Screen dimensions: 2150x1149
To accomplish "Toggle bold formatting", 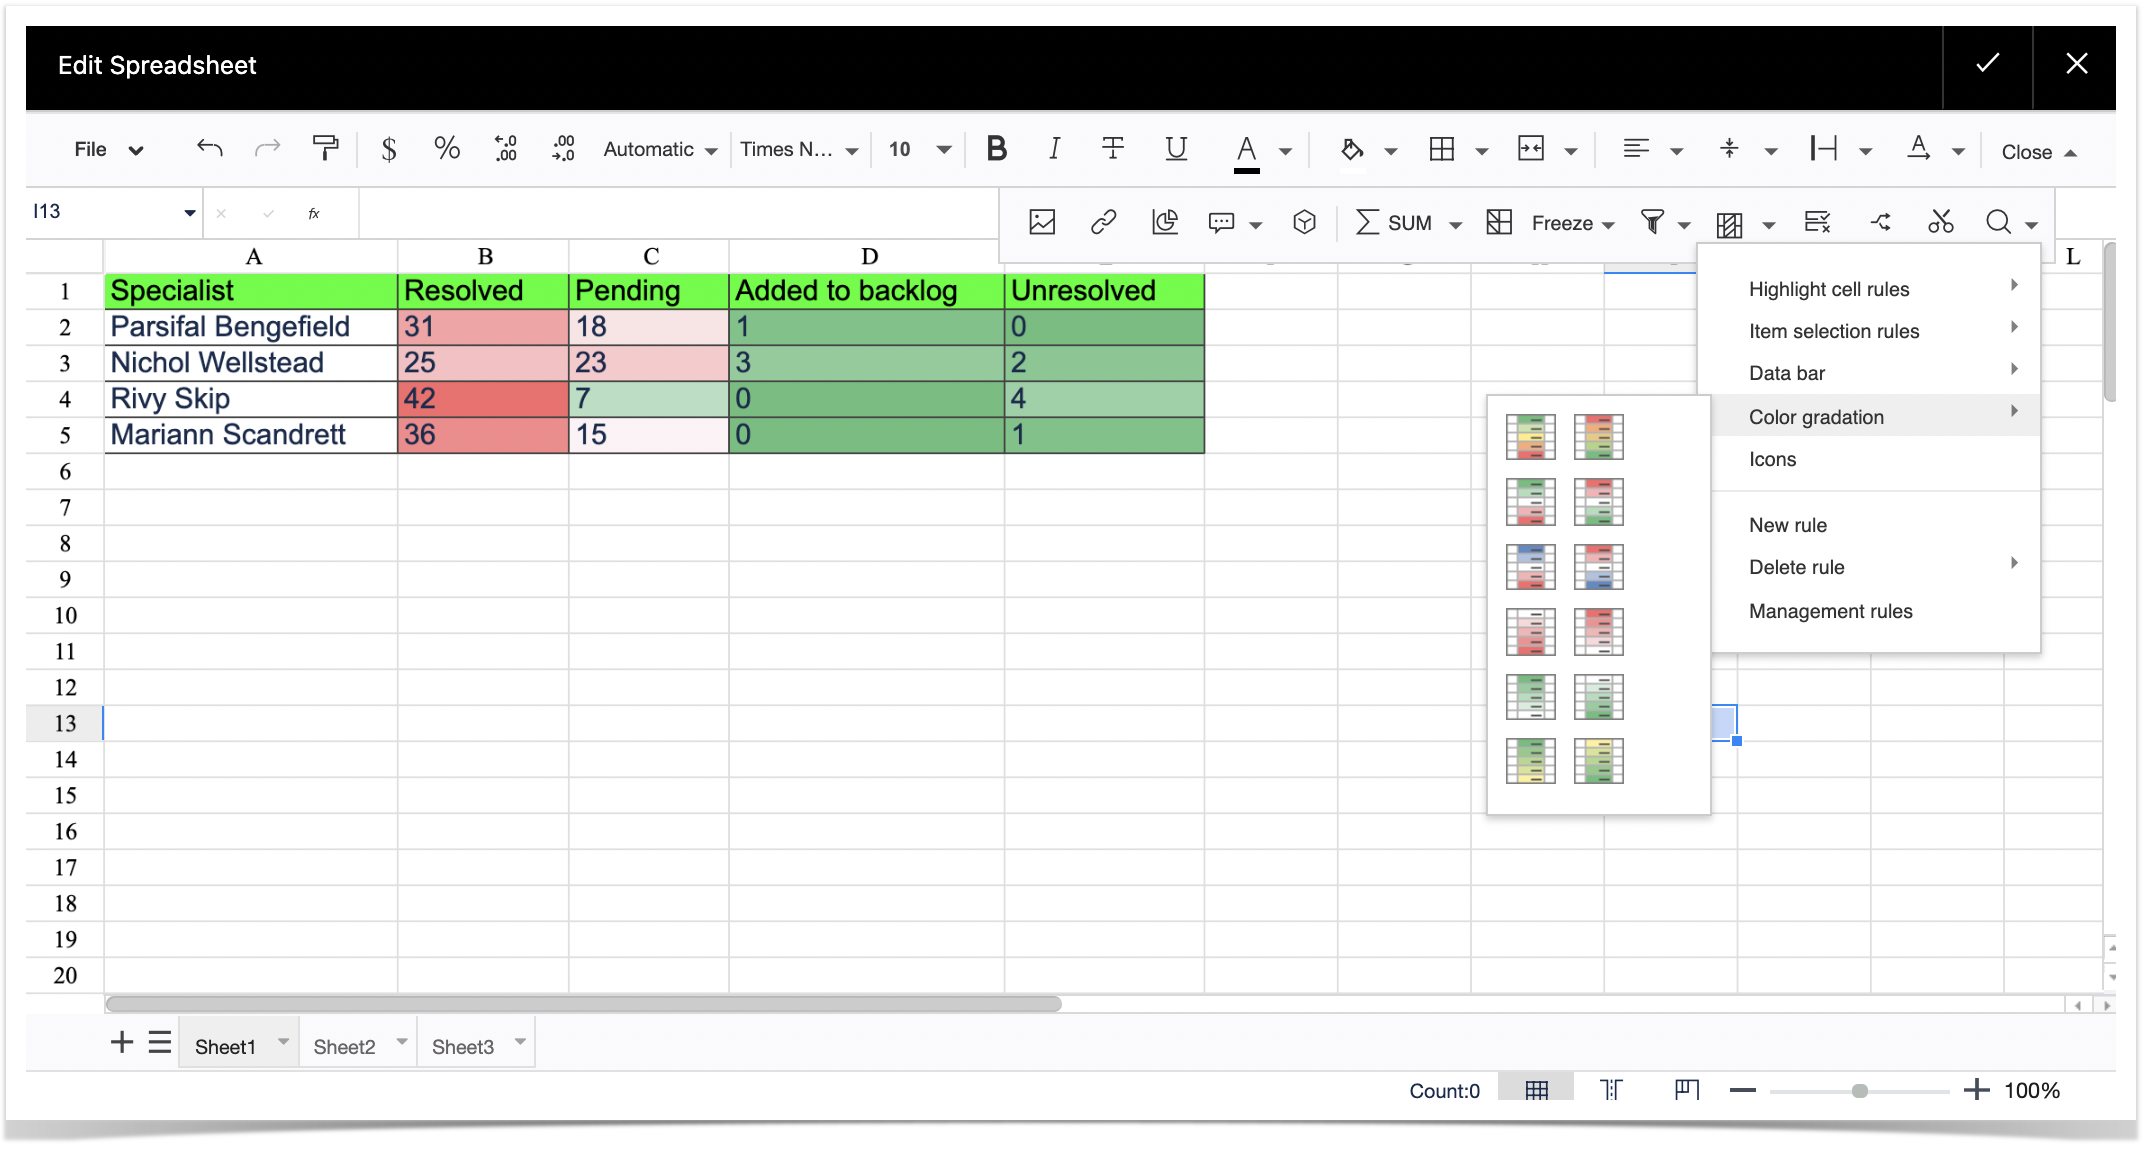I will coord(996,149).
